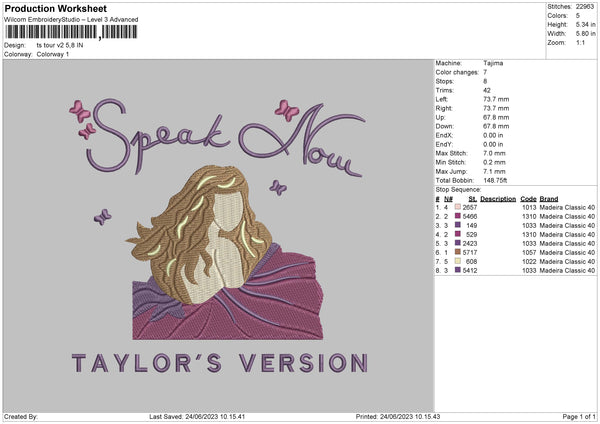
Task: Click code 1022 in stop 7
Action: tap(529, 261)
